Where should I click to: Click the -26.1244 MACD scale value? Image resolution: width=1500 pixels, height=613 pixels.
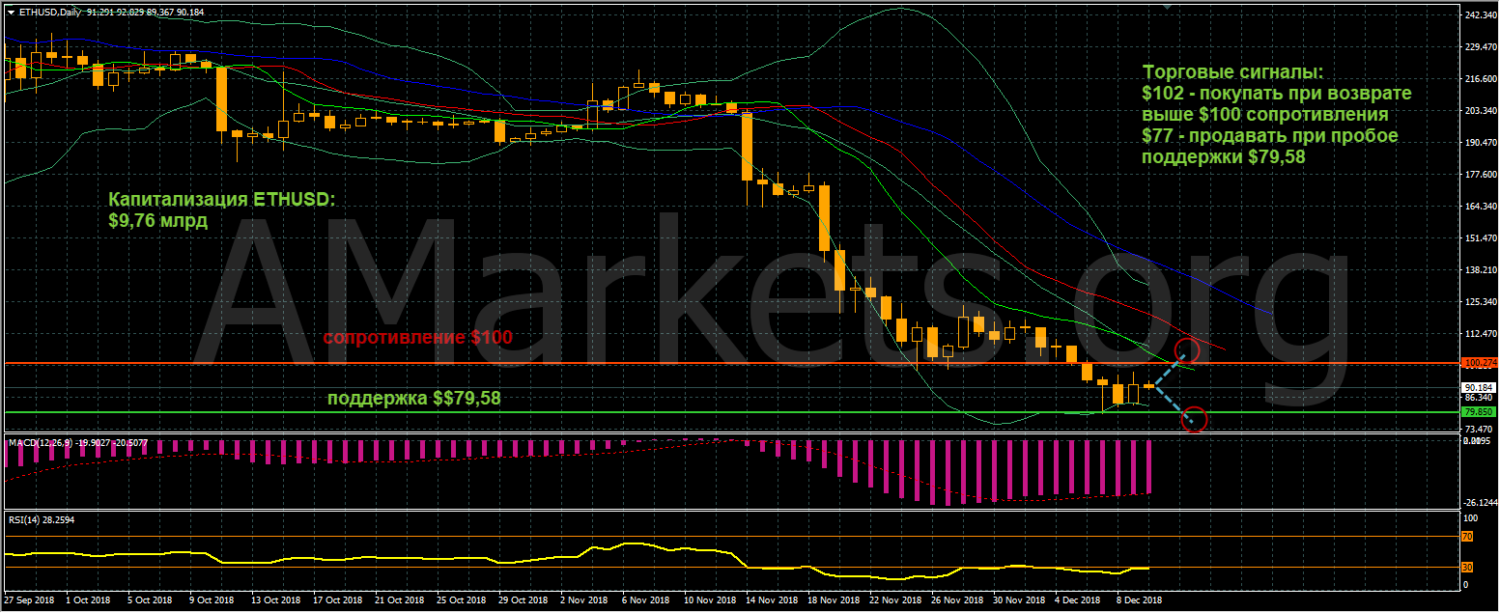1478,502
